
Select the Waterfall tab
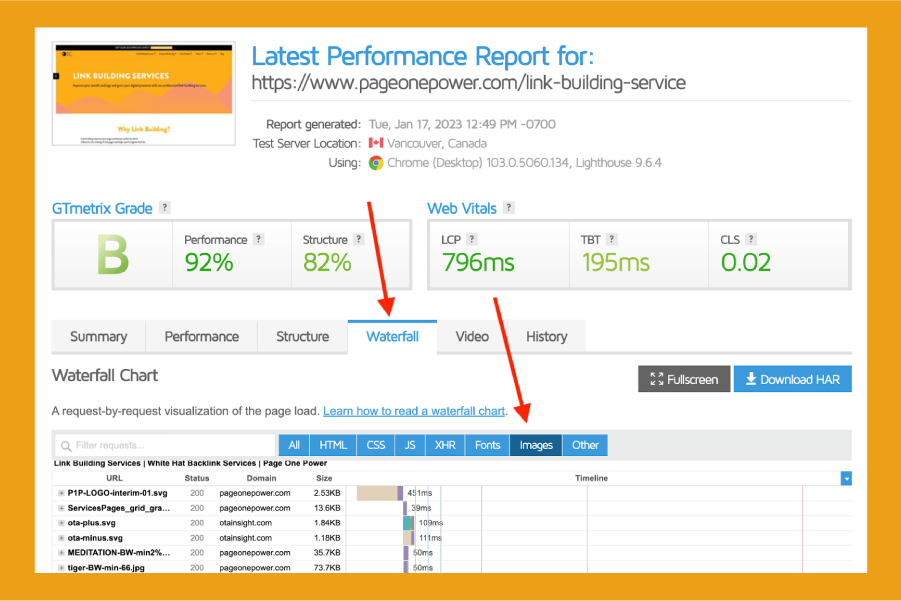pos(392,337)
